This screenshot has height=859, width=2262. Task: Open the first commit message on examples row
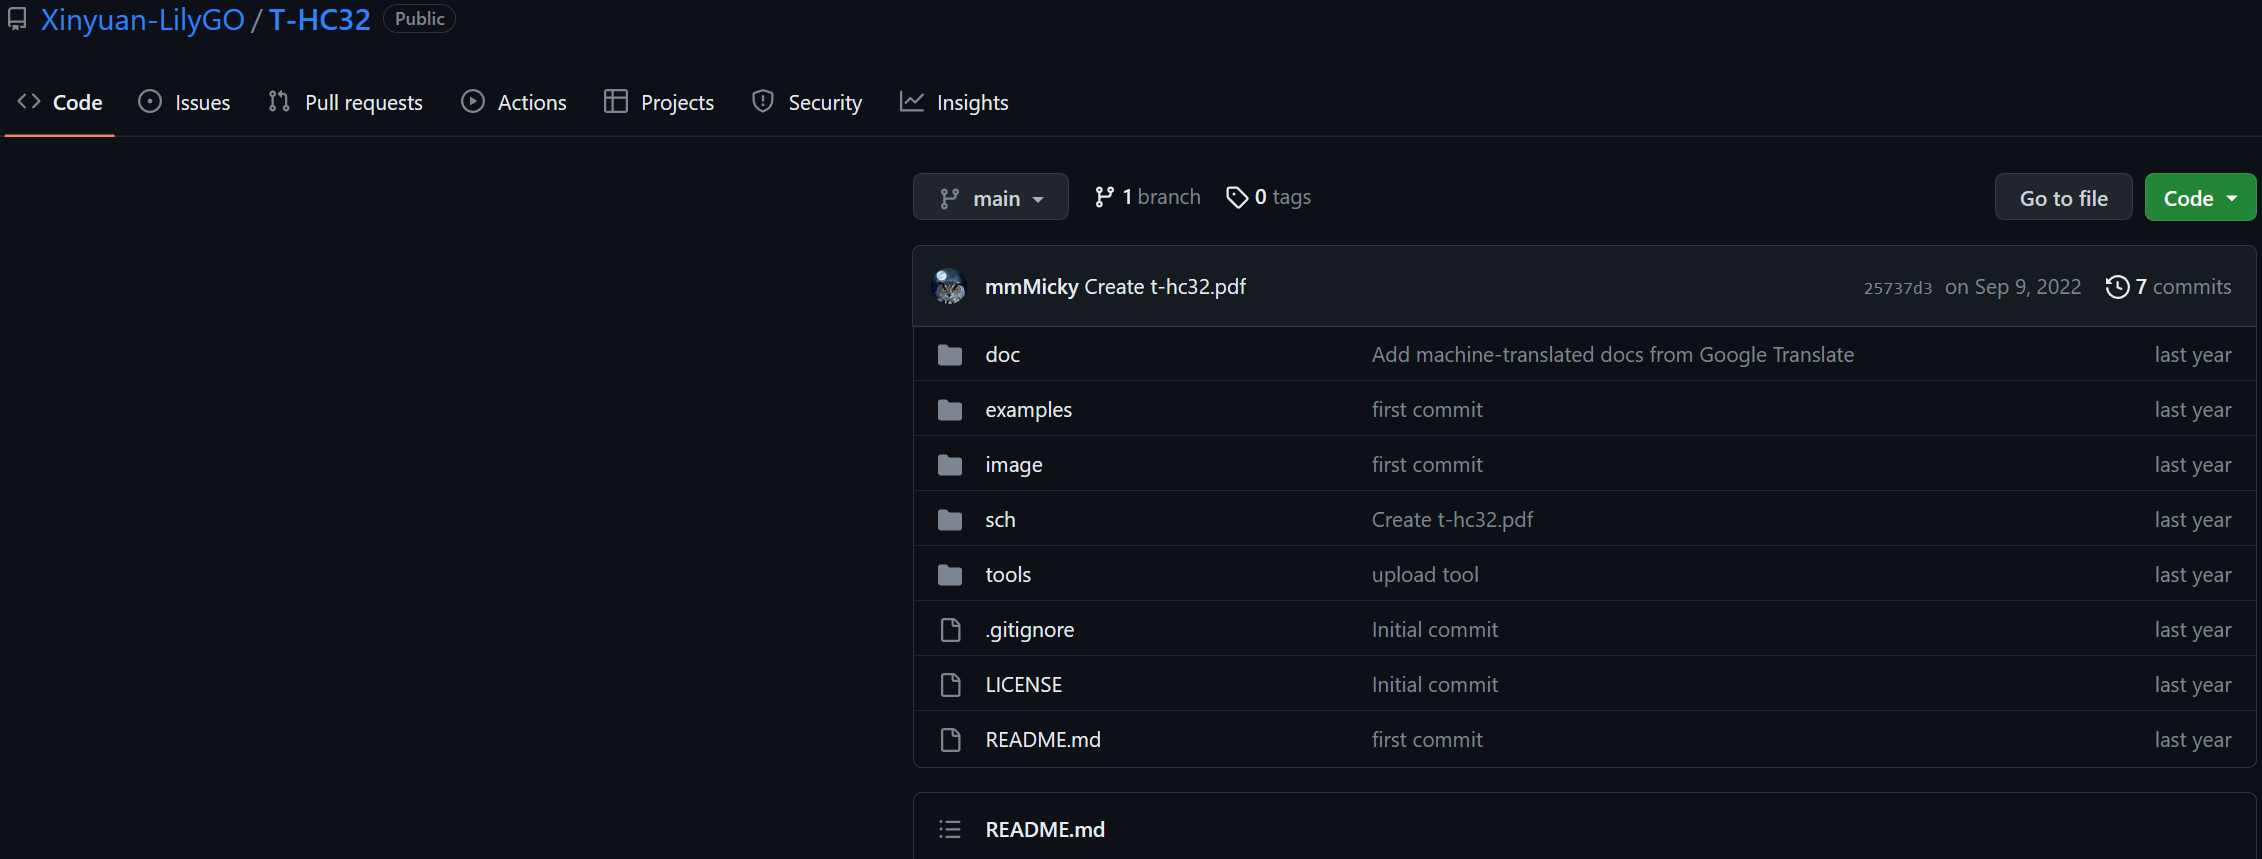coord(1427,410)
